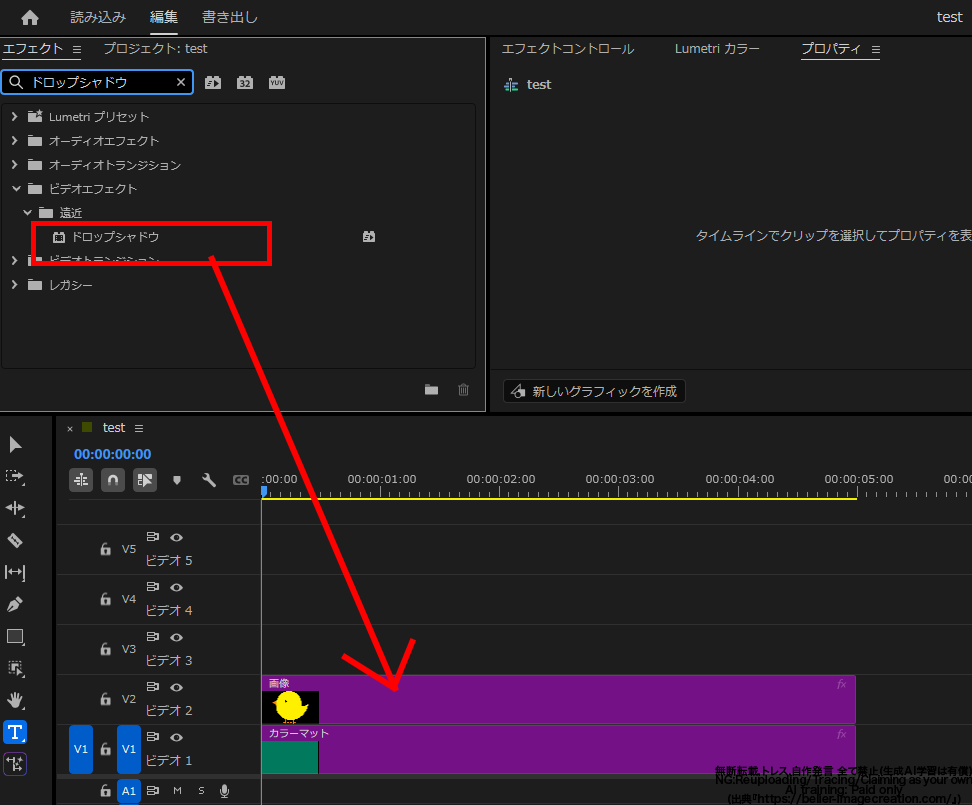972x805 pixels.
Task: Select the 画像 clip on V2
Action: (559, 700)
